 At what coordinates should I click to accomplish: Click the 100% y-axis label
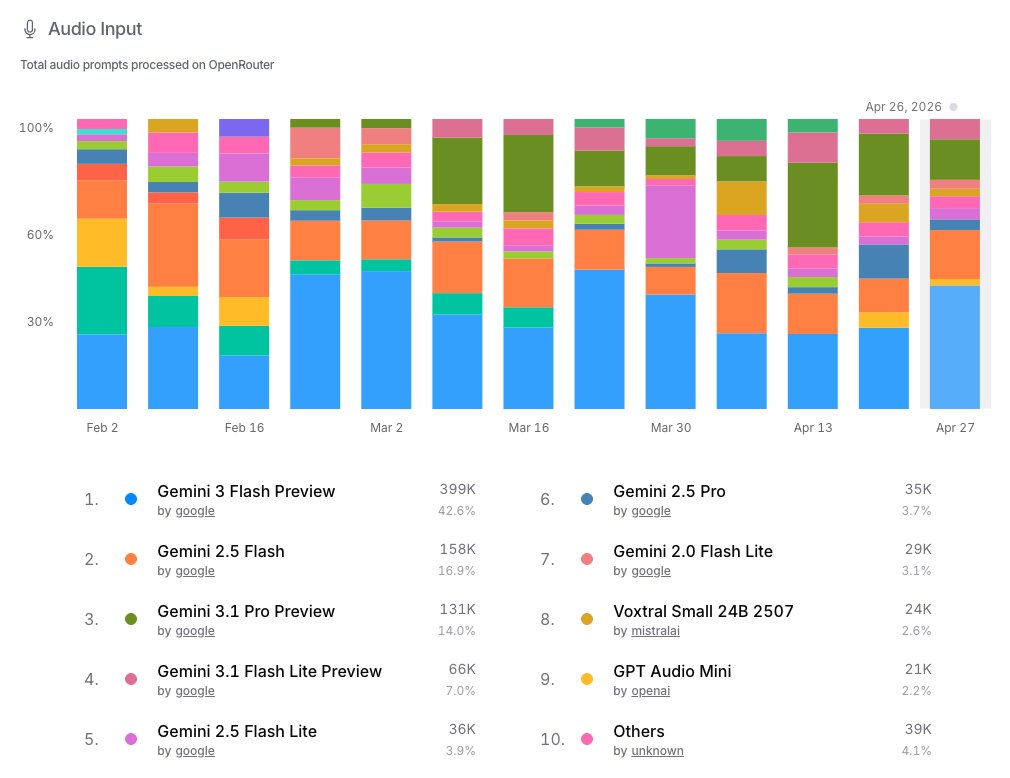36,128
